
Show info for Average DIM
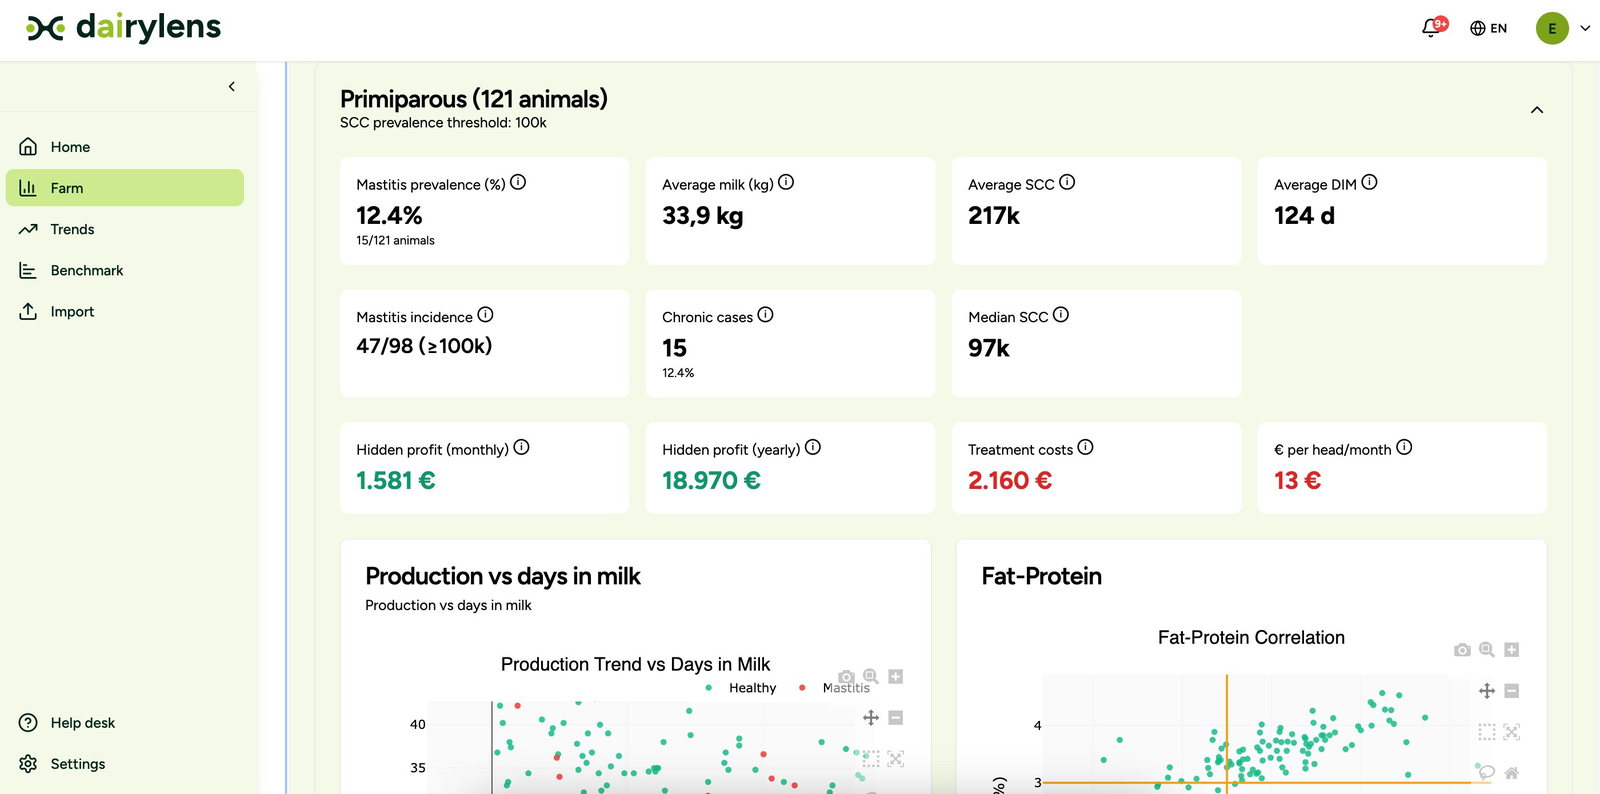pyautogui.click(x=1369, y=182)
